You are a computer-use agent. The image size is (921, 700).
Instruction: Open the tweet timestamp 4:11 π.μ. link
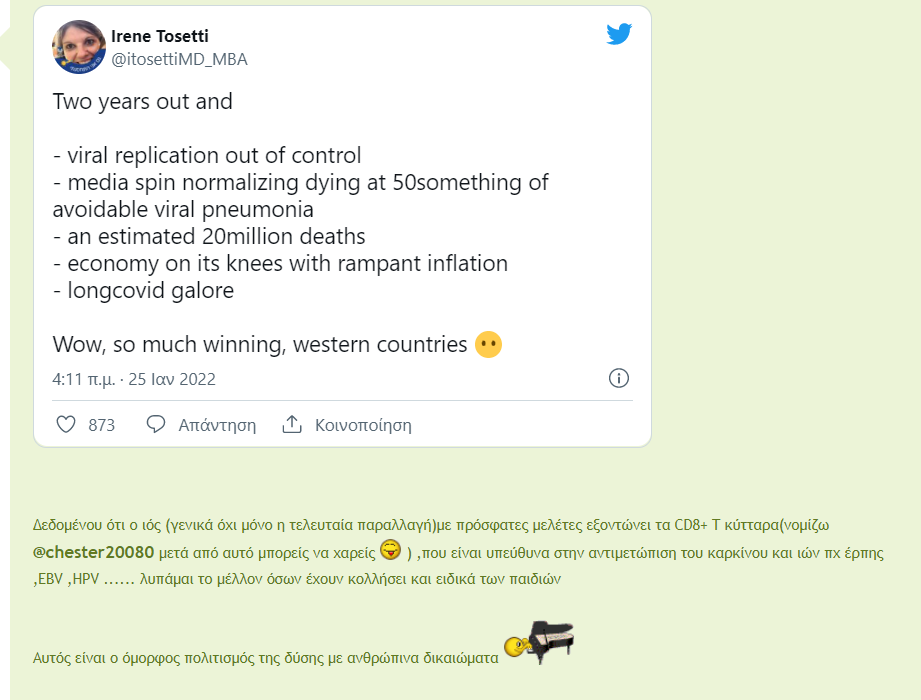tap(134, 379)
